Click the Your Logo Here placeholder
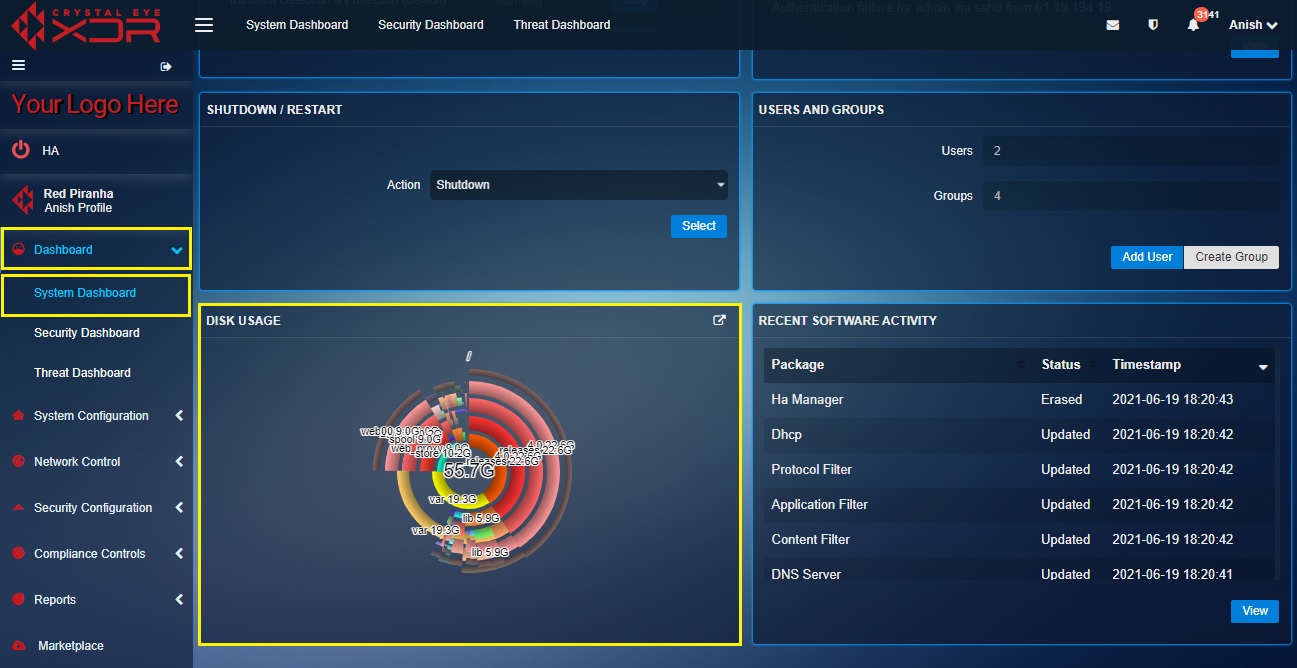1297x668 pixels. (x=95, y=105)
